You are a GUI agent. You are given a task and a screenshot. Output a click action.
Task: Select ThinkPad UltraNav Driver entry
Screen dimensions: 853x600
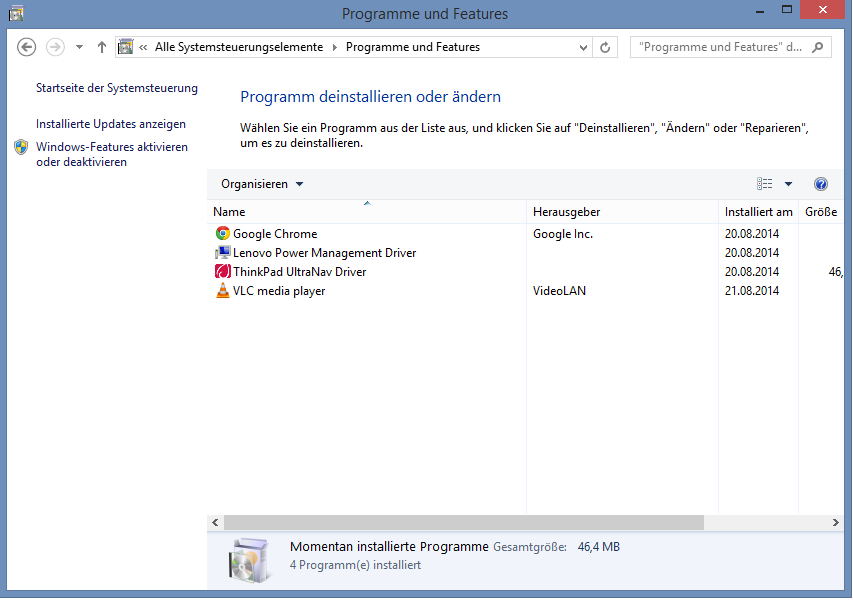coord(299,271)
